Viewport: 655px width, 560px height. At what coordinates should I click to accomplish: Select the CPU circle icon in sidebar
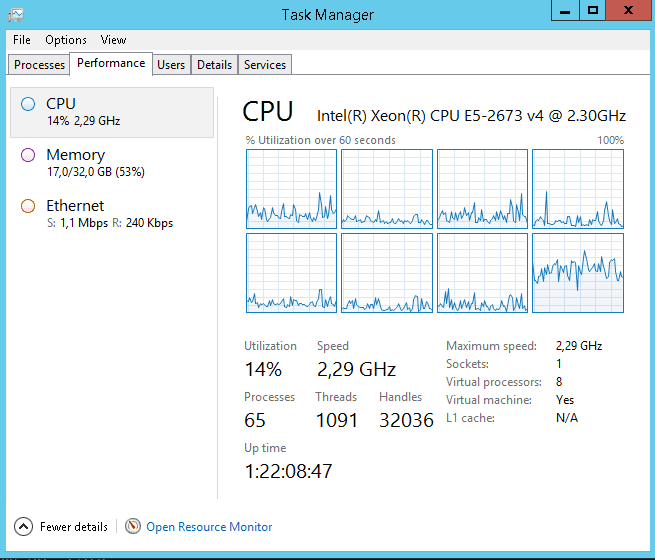coord(28,103)
